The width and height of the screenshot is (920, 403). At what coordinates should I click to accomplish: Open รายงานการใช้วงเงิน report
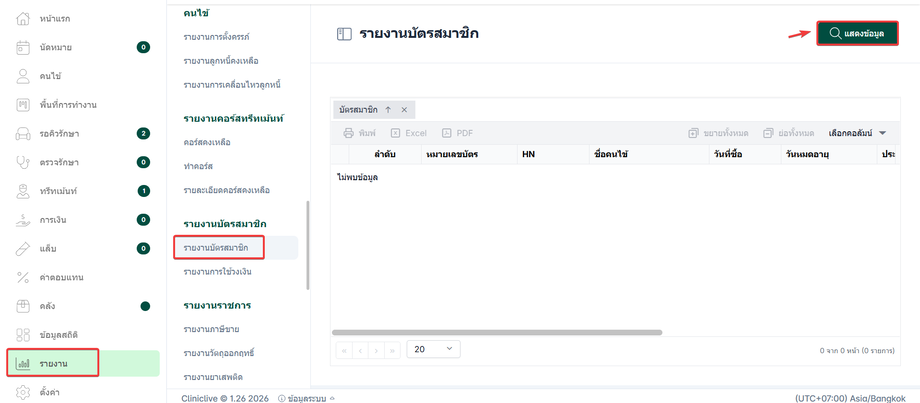coord(218,272)
